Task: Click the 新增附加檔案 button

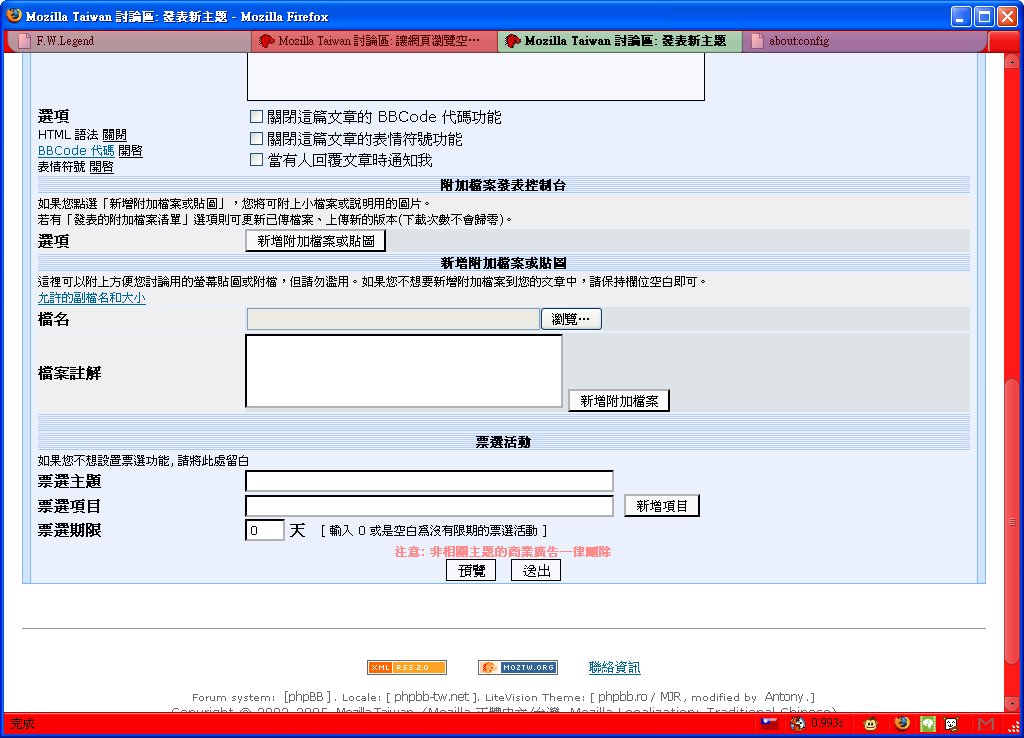Action: (x=619, y=401)
